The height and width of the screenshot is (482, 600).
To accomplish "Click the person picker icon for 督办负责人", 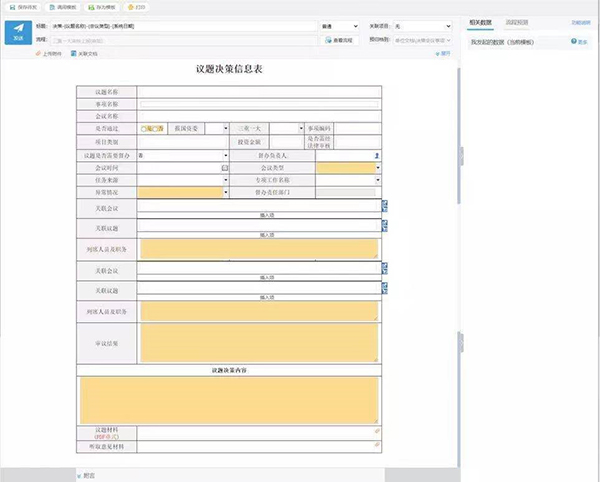I will [x=377, y=156].
